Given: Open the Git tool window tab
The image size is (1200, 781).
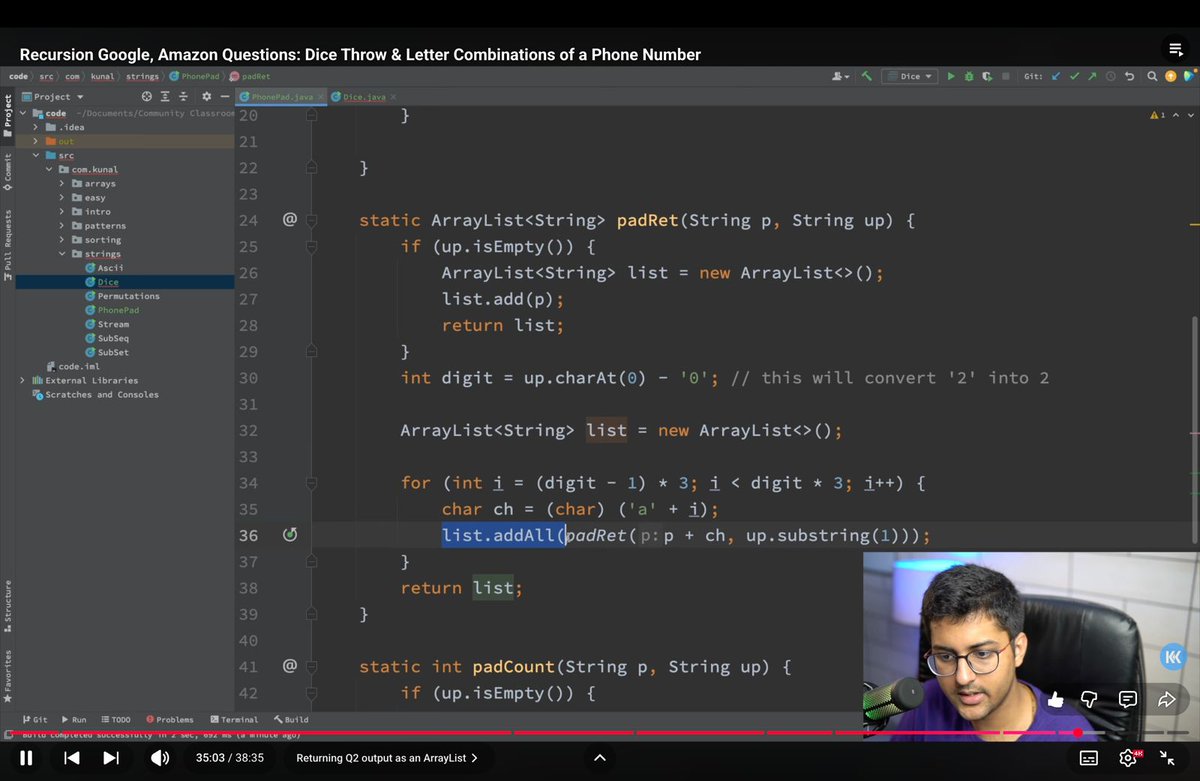Looking at the screenshot, I should [33, 719].
